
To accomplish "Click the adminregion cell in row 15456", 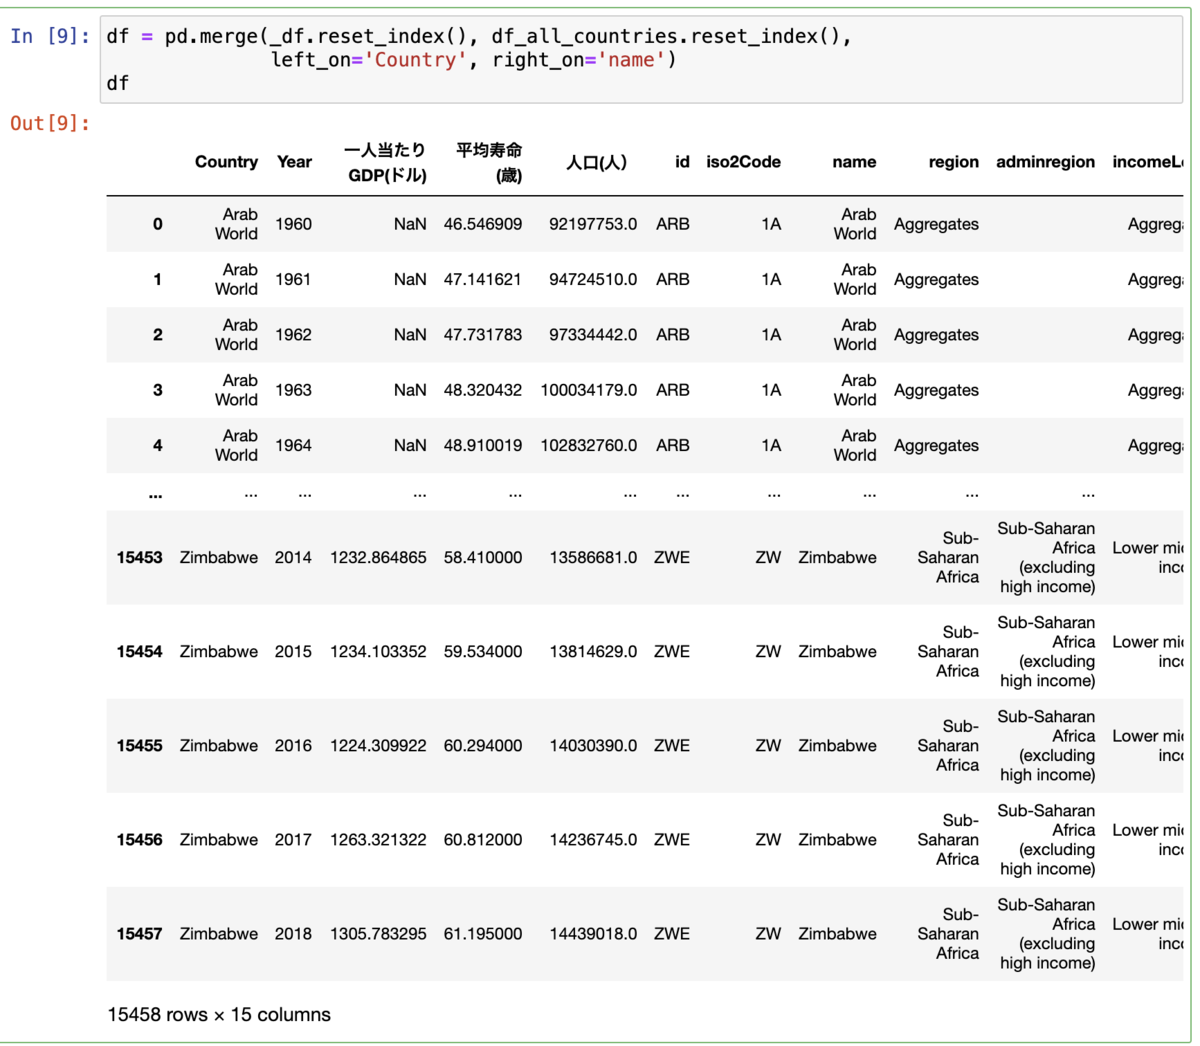I will pos(1046,840).
